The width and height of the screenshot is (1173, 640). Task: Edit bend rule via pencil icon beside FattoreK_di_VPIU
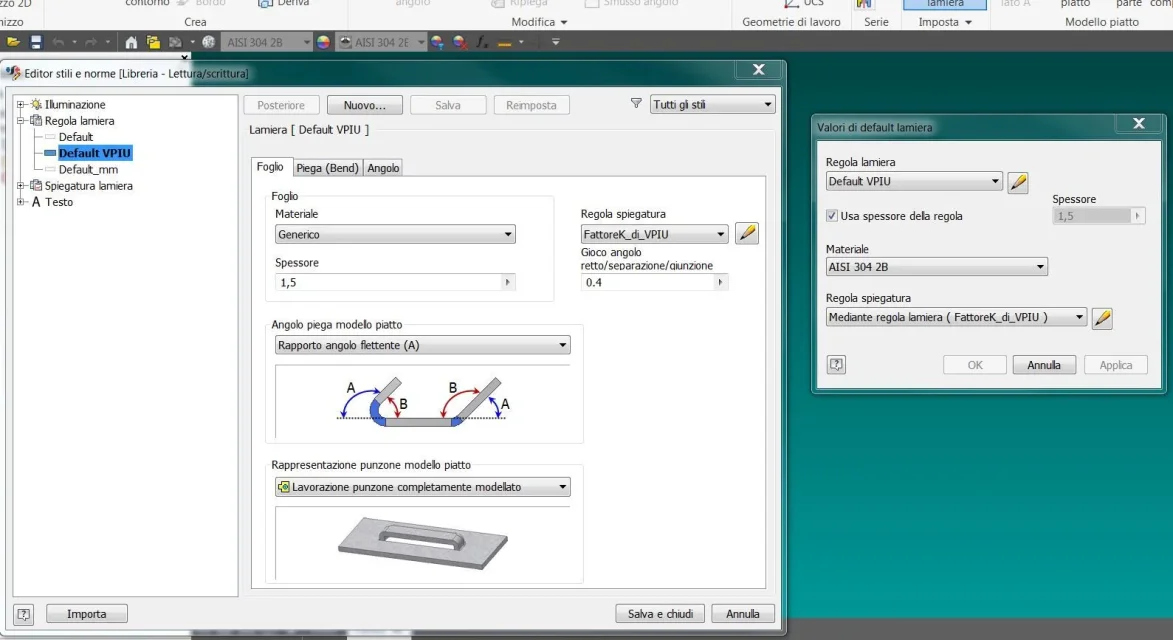(x=746, y=234)
